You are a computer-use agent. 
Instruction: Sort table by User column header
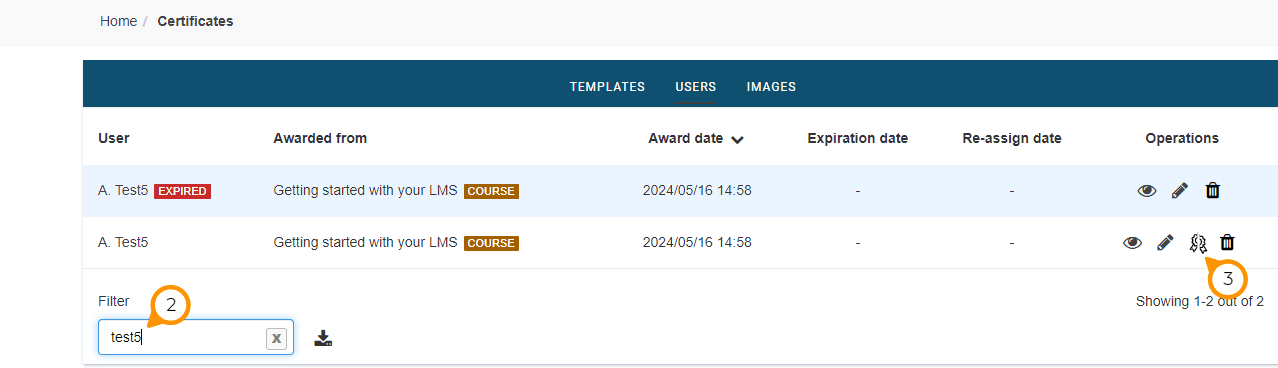pyautogui.click(x=114, y=138)
